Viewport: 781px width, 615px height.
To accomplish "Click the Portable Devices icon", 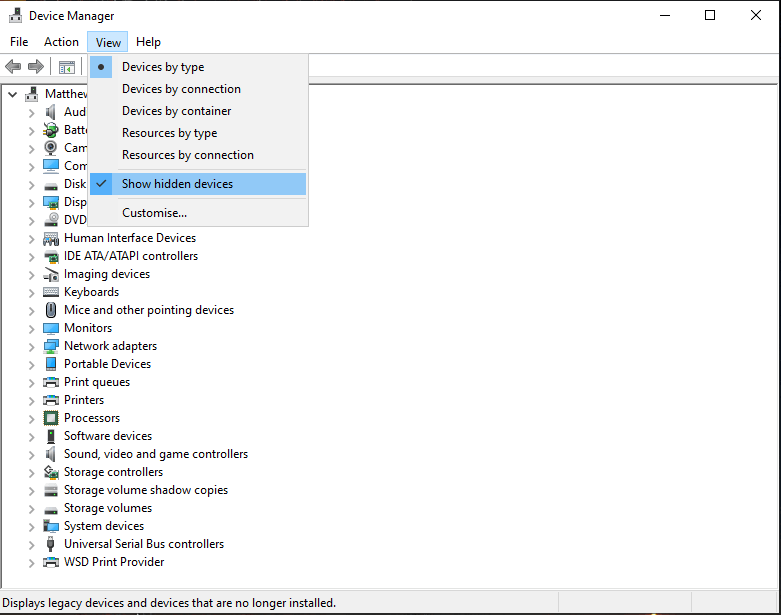I will coord(51,364).
